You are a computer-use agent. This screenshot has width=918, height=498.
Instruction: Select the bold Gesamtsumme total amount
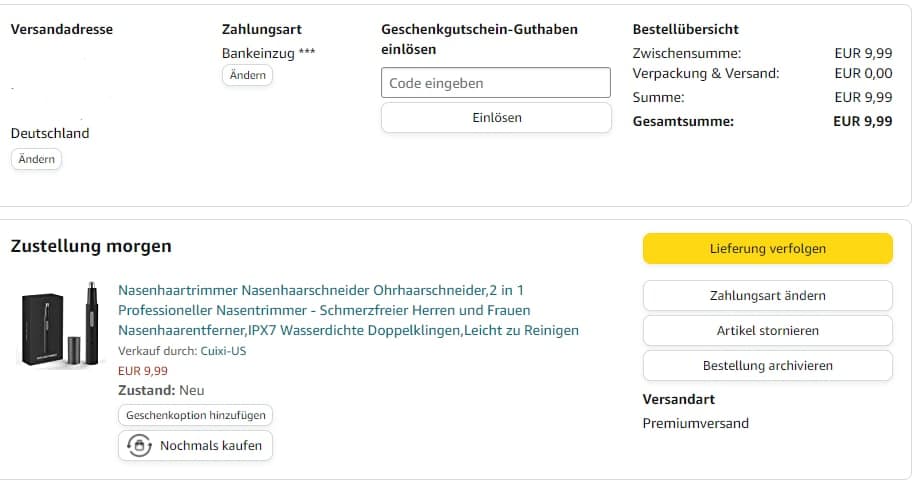click(x=862, y=121)
